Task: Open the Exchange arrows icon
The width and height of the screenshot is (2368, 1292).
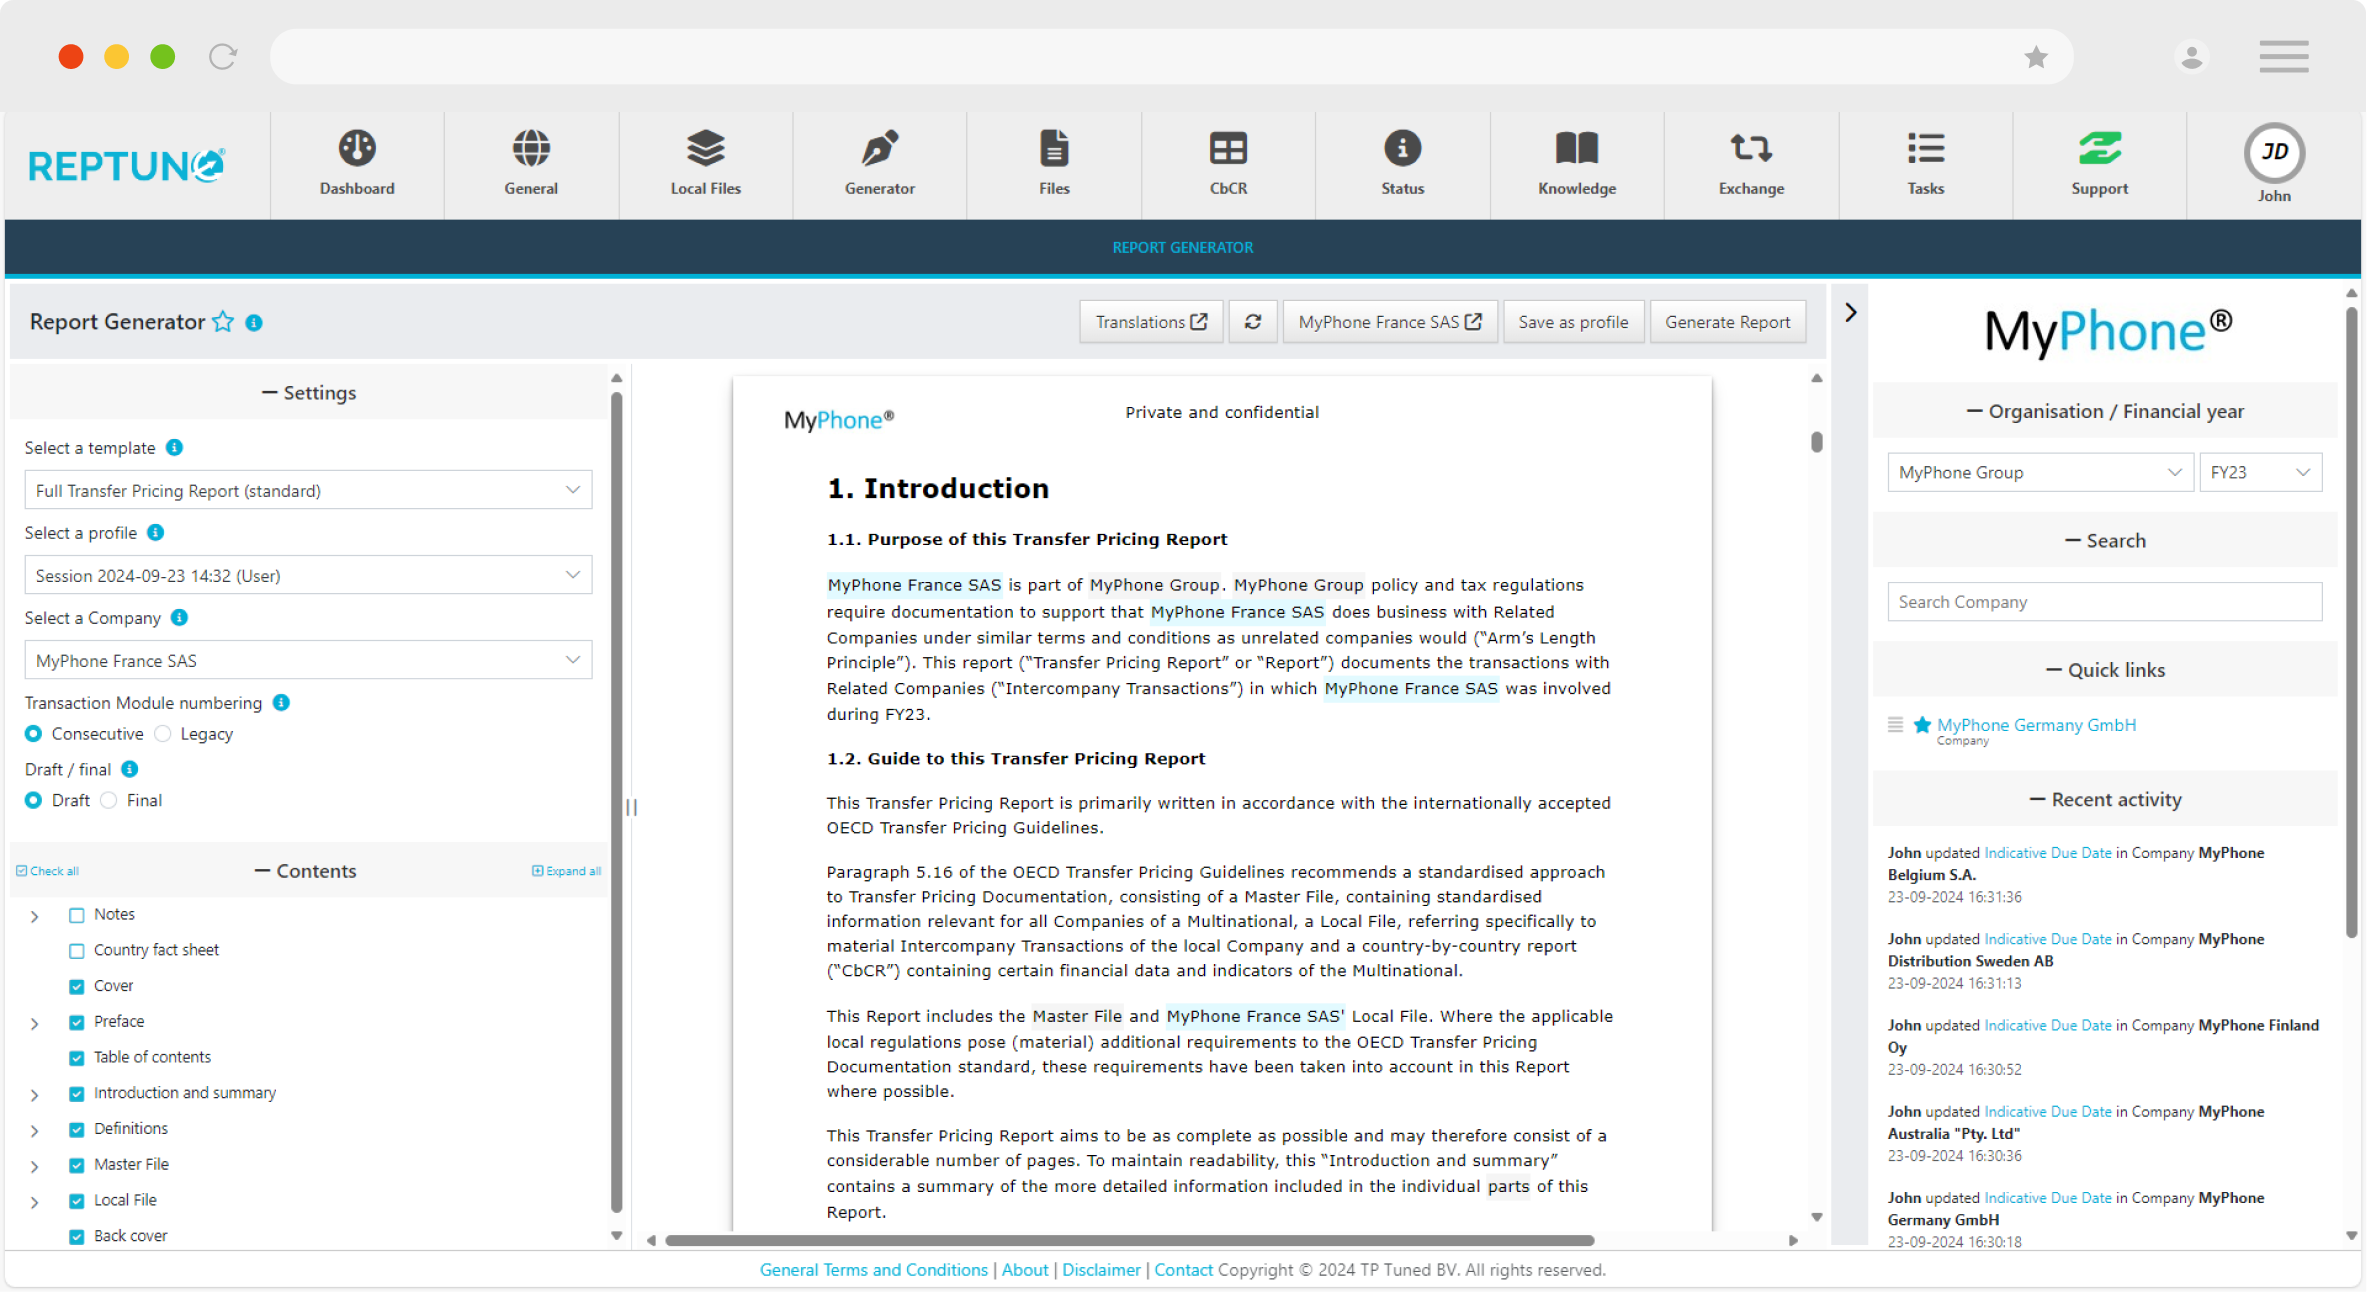Action: [1751, 149]
